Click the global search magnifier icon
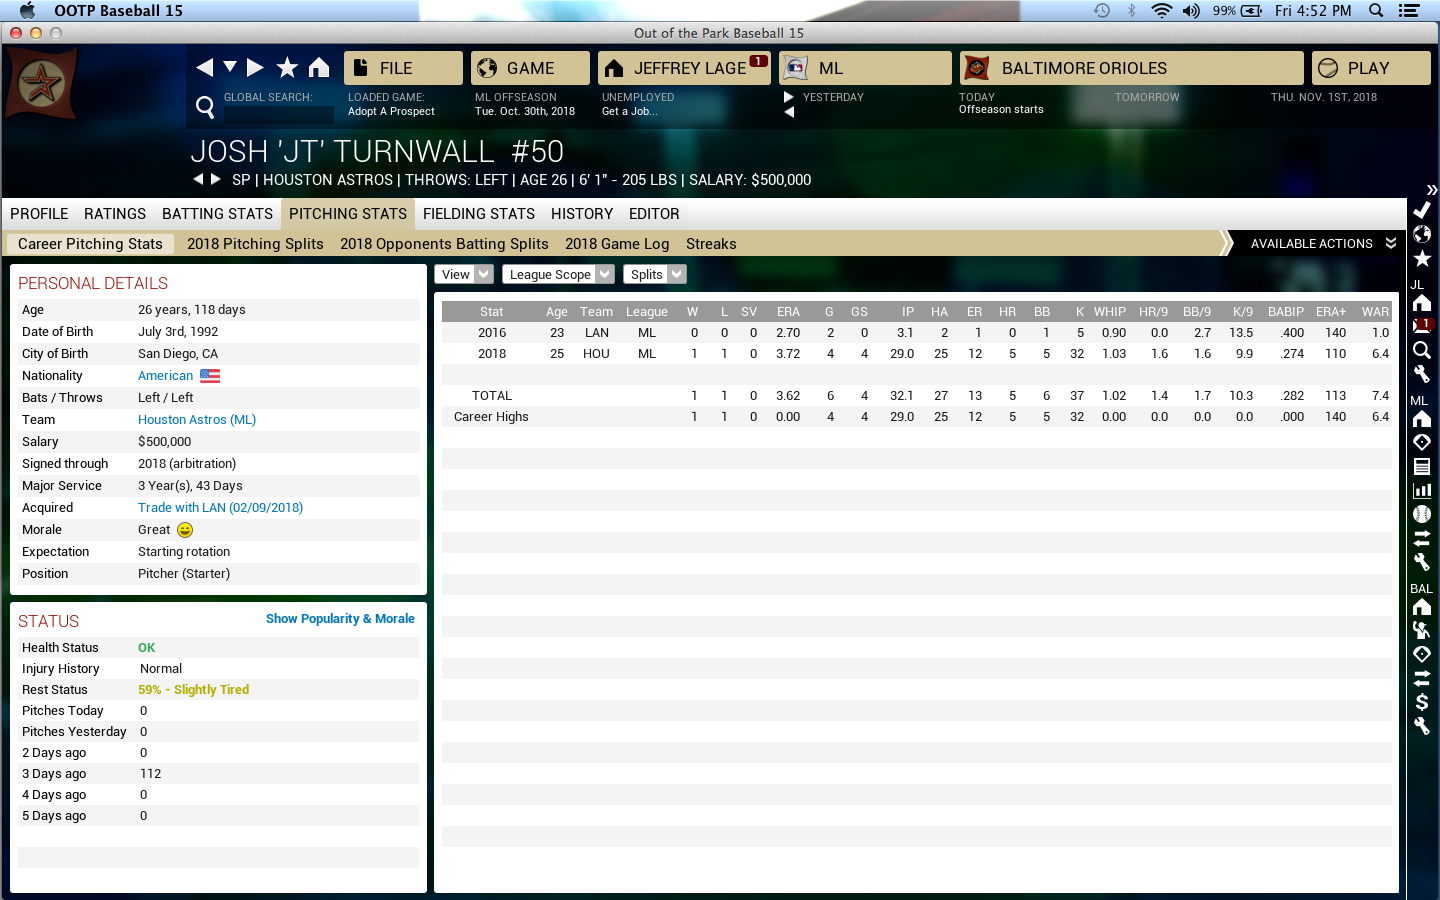The width and height of the screenshot is (1440, 900). tap(205, 107)
